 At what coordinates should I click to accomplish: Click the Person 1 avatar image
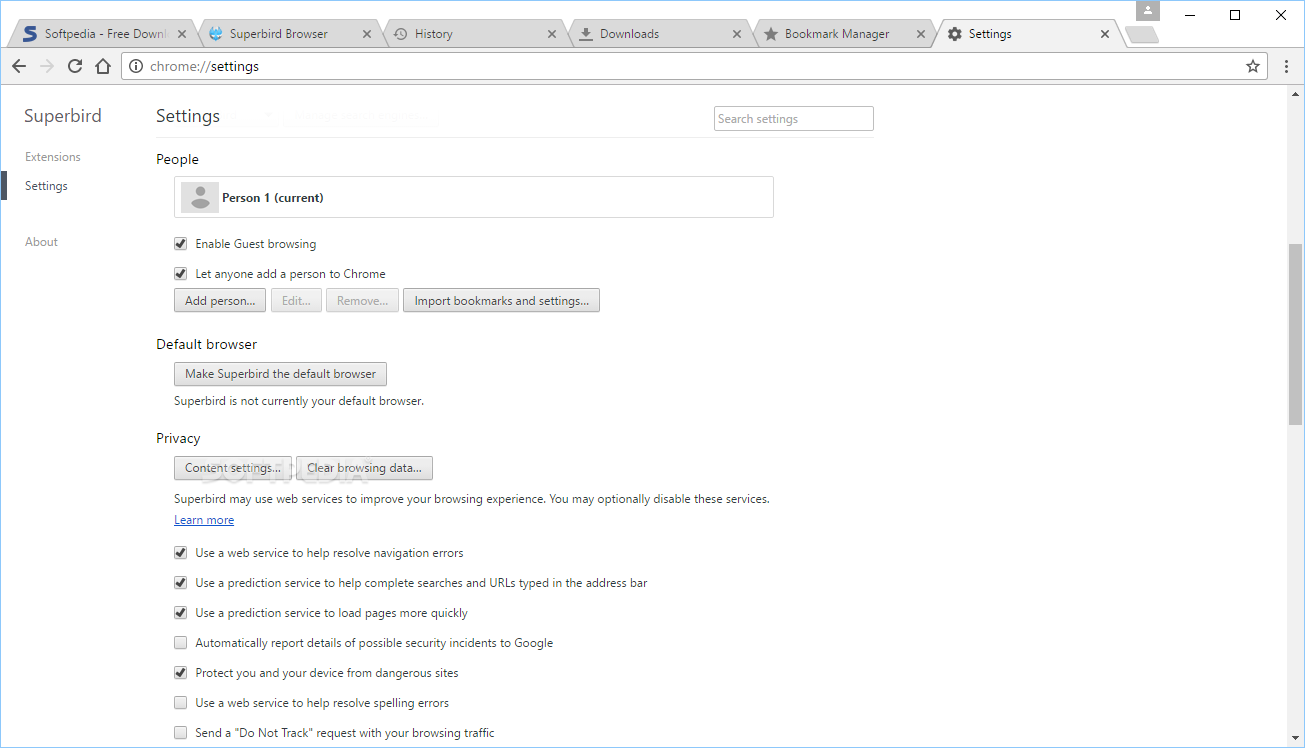(x=200, y=197)
